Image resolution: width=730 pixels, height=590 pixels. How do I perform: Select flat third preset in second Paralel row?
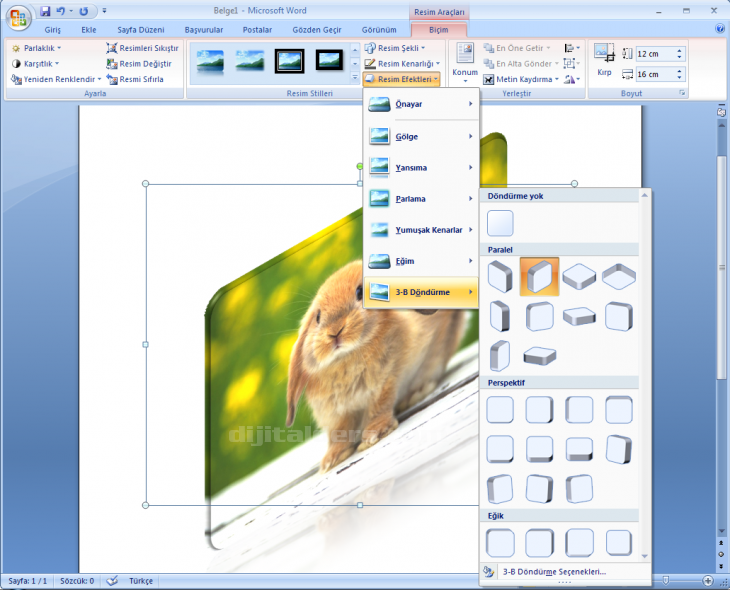[579, 316]
